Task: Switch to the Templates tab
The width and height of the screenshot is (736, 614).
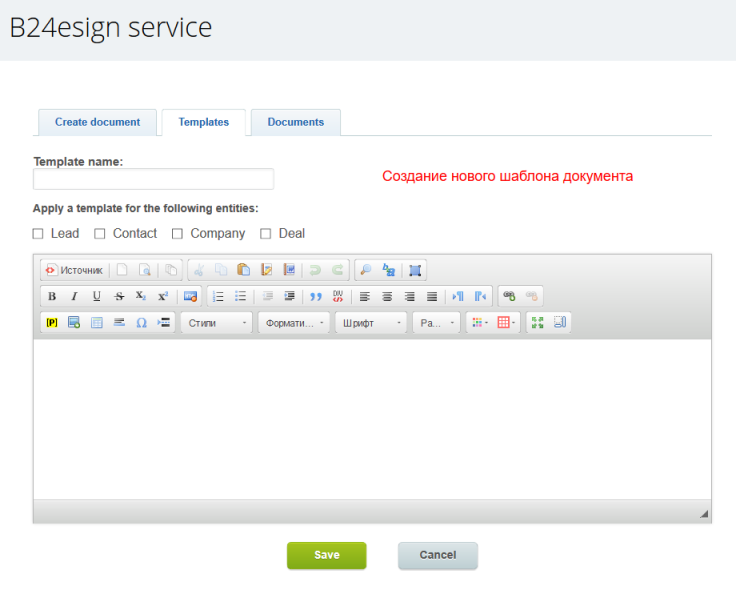Action: point(204,123)
